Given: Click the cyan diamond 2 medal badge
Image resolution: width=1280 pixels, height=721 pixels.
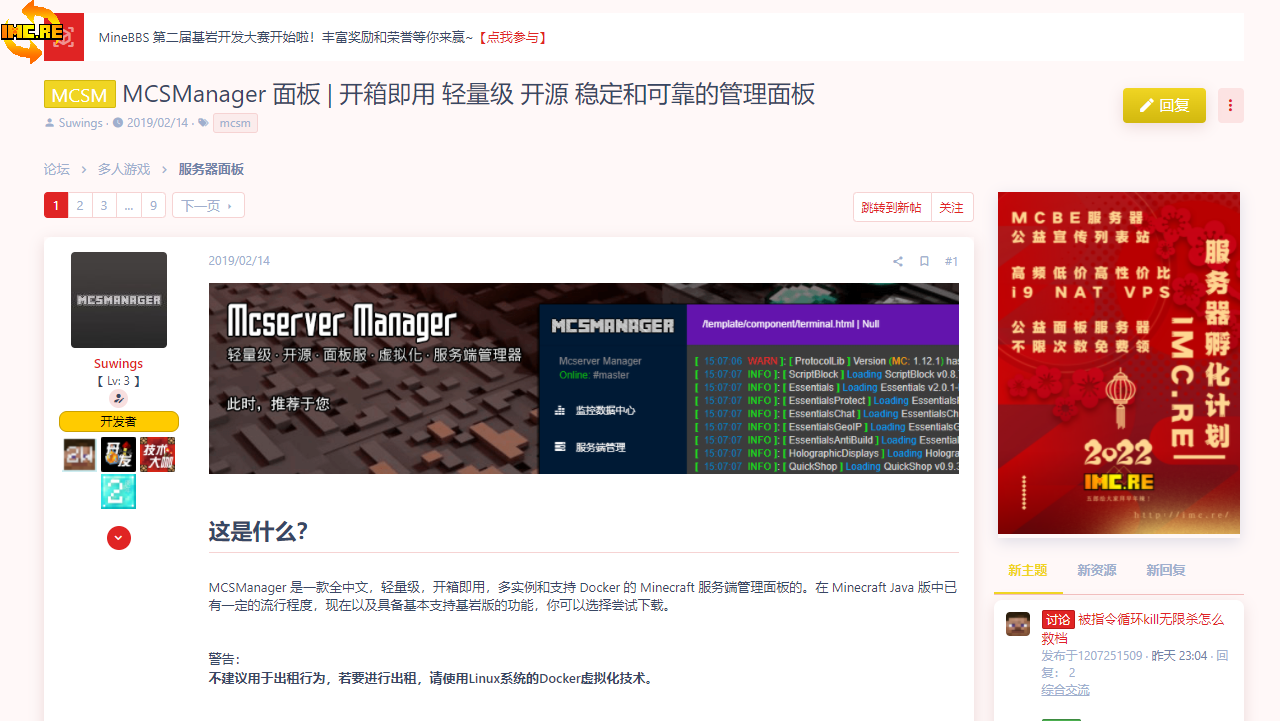Looking at the screenshot, I should click(118, 492).
